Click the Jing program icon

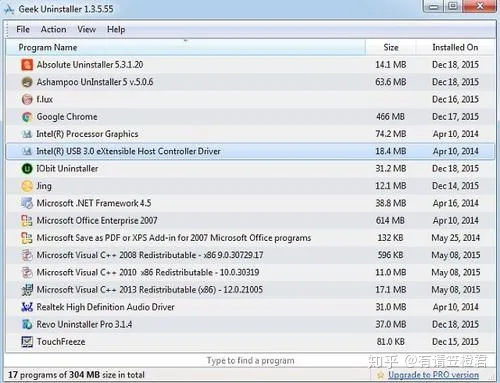pos(27,186)
